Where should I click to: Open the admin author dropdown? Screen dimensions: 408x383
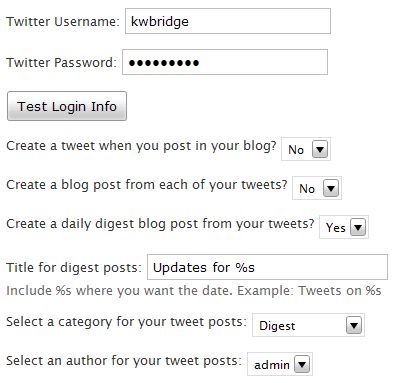pyautogui.click(x=280, y=364)
